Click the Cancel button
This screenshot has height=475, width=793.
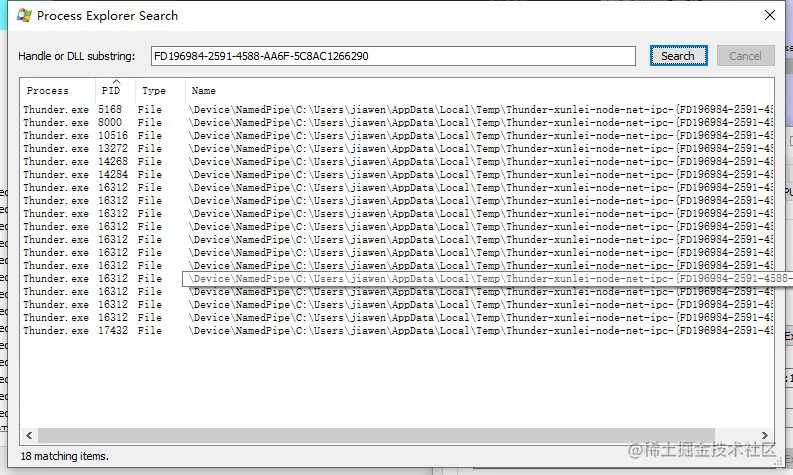[745, 56]
